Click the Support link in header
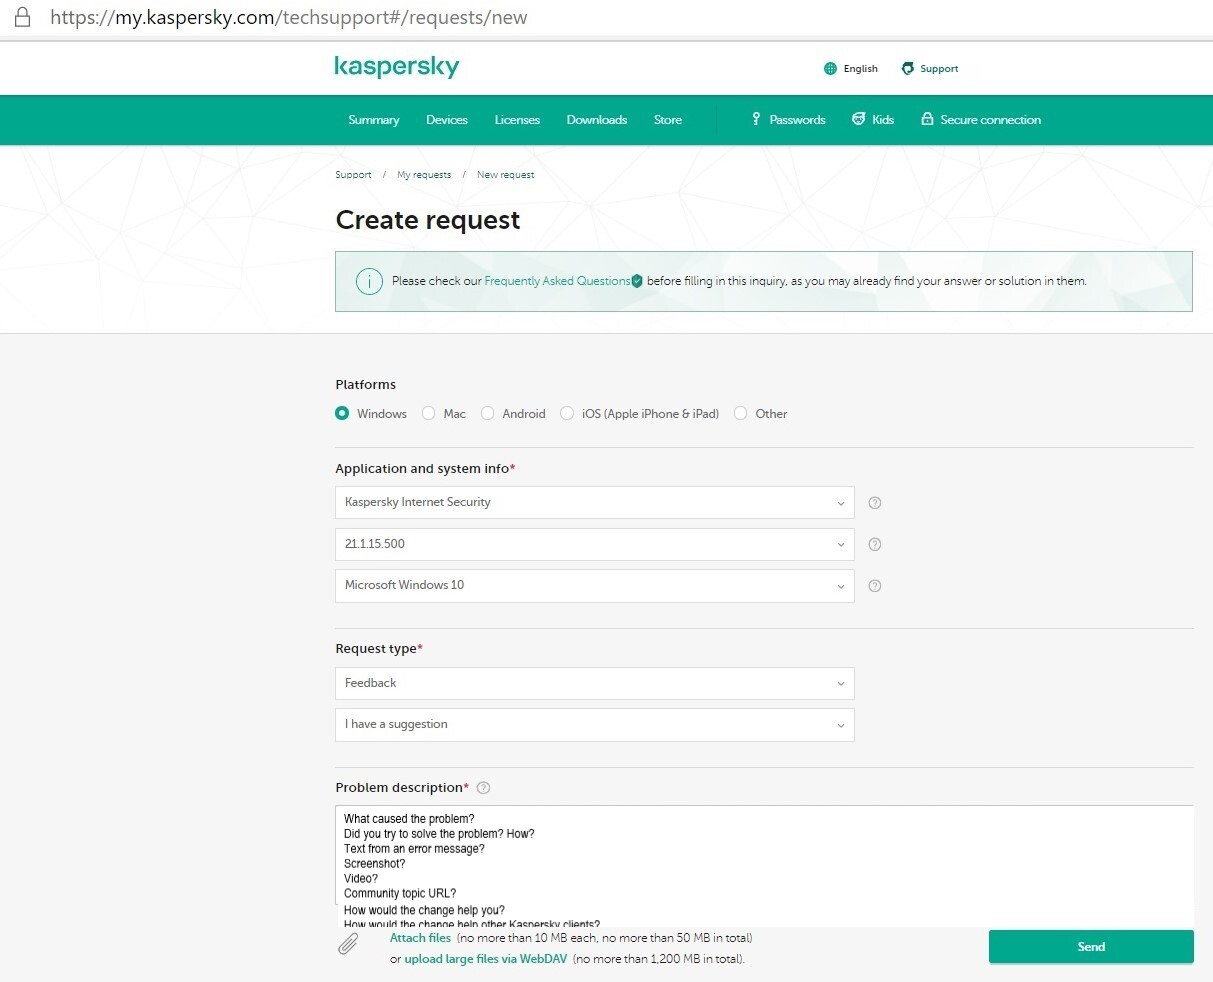Image resolution: width=1213 pixels, height=982 pixels. coord(939,69)
